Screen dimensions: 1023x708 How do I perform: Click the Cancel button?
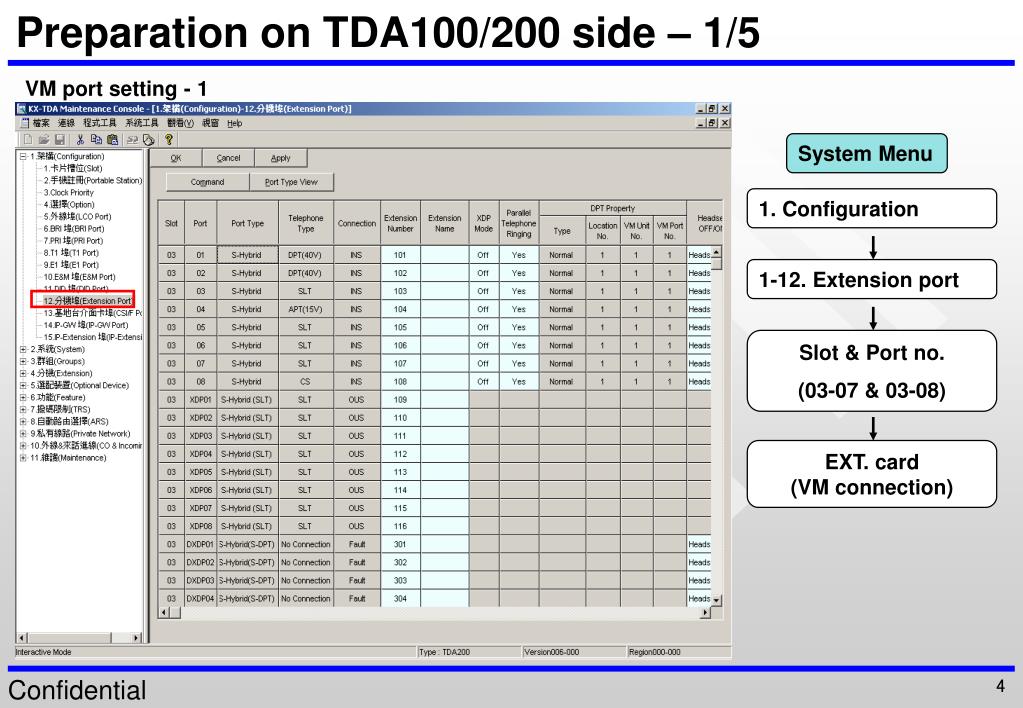[x=228, y=158]
